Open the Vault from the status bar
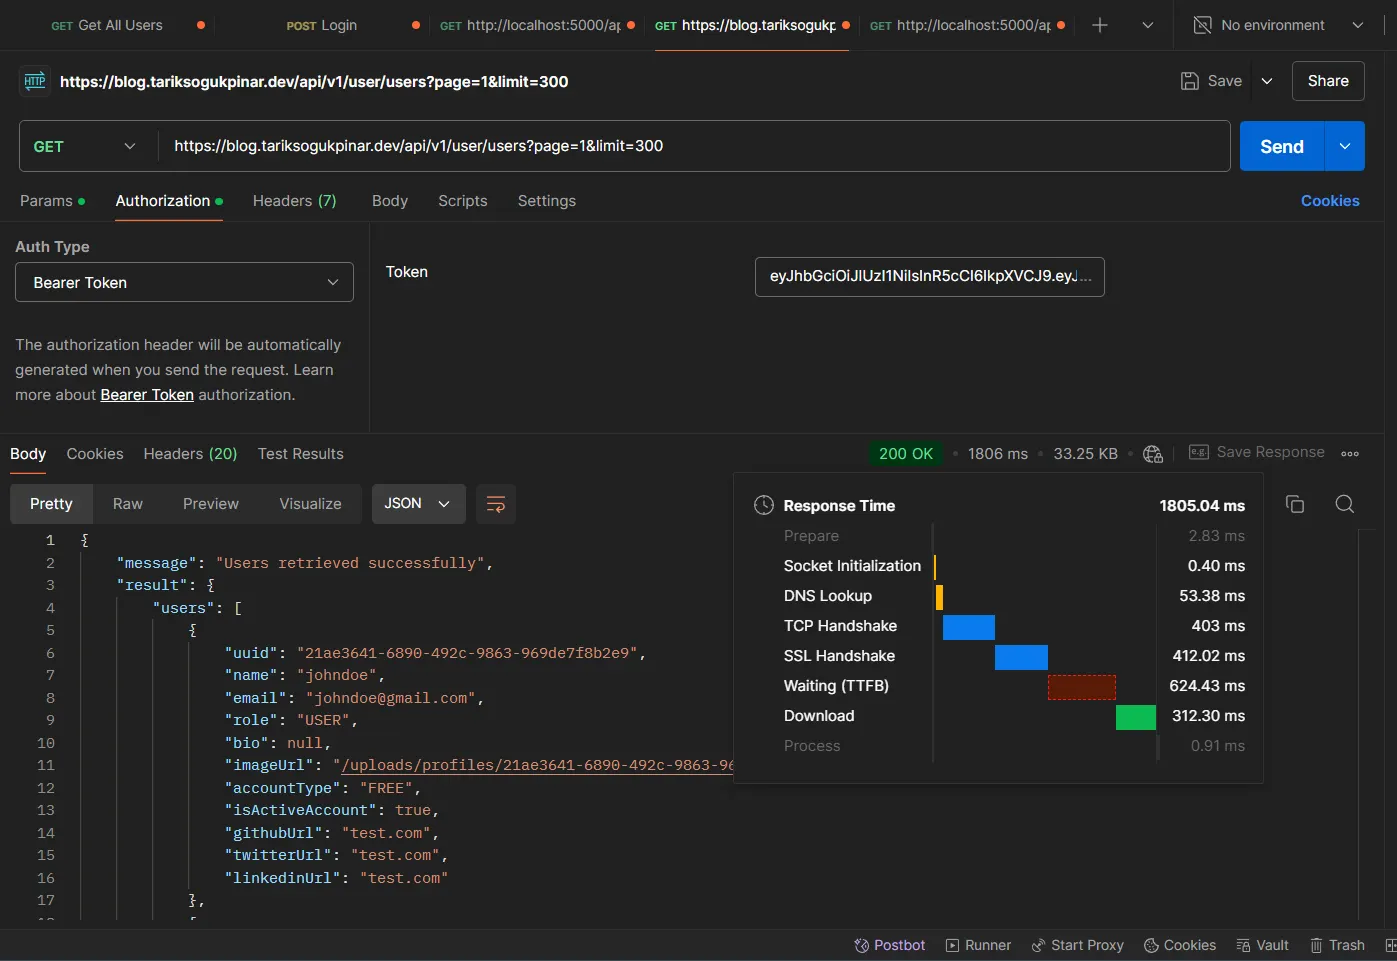This screenshot has width=1397, height=961. 1263,945
